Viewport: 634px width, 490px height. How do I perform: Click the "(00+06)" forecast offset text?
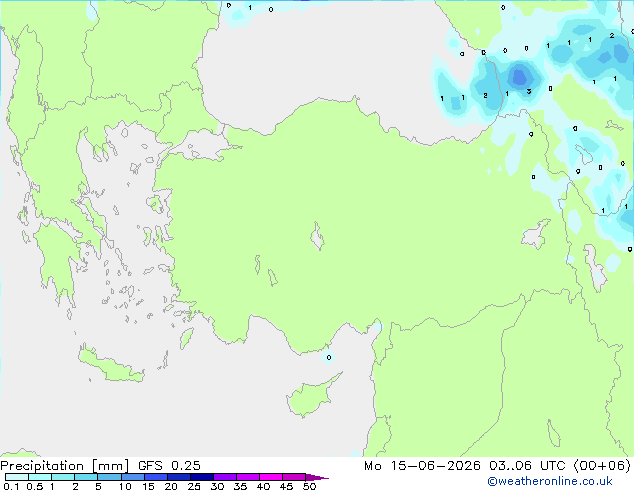coord(602,466)
